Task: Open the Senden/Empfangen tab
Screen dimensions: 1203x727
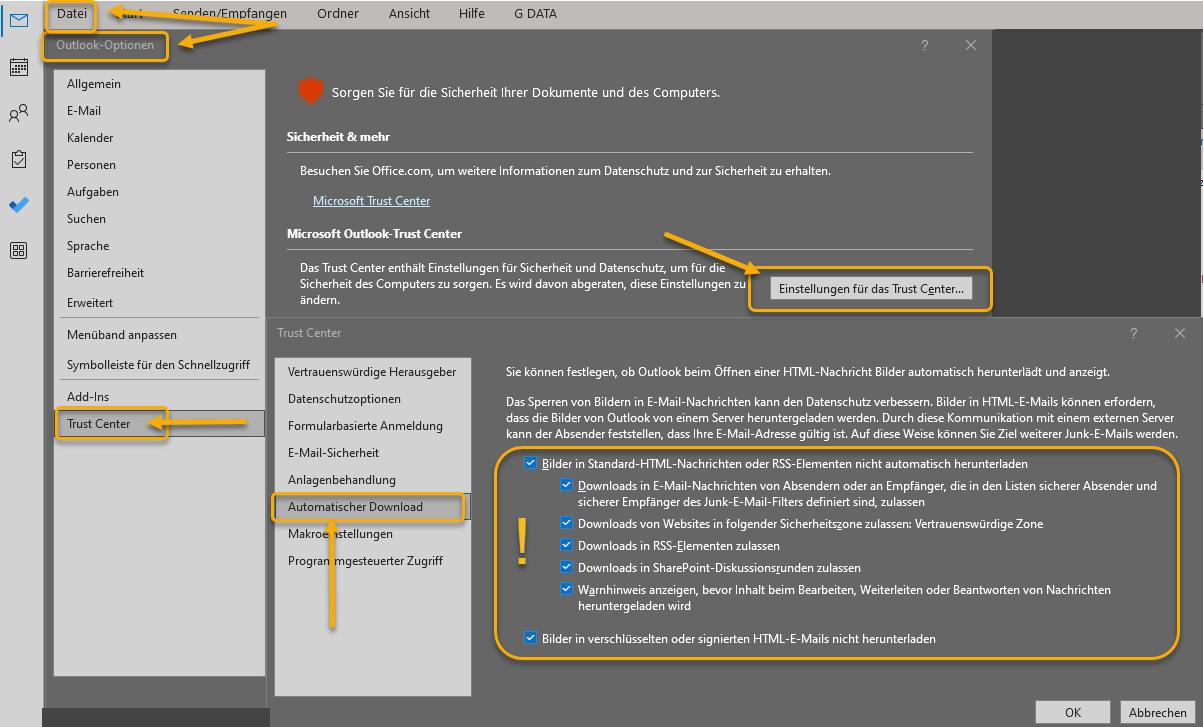Action: click(229, 14)
